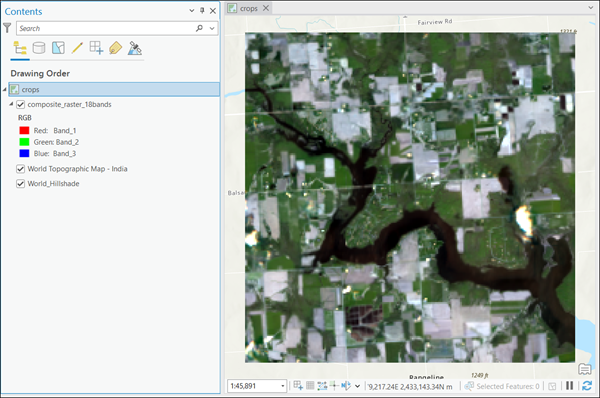
Task: Collapse composite_raster_18bands layer legend
Action: click(11, 104)
